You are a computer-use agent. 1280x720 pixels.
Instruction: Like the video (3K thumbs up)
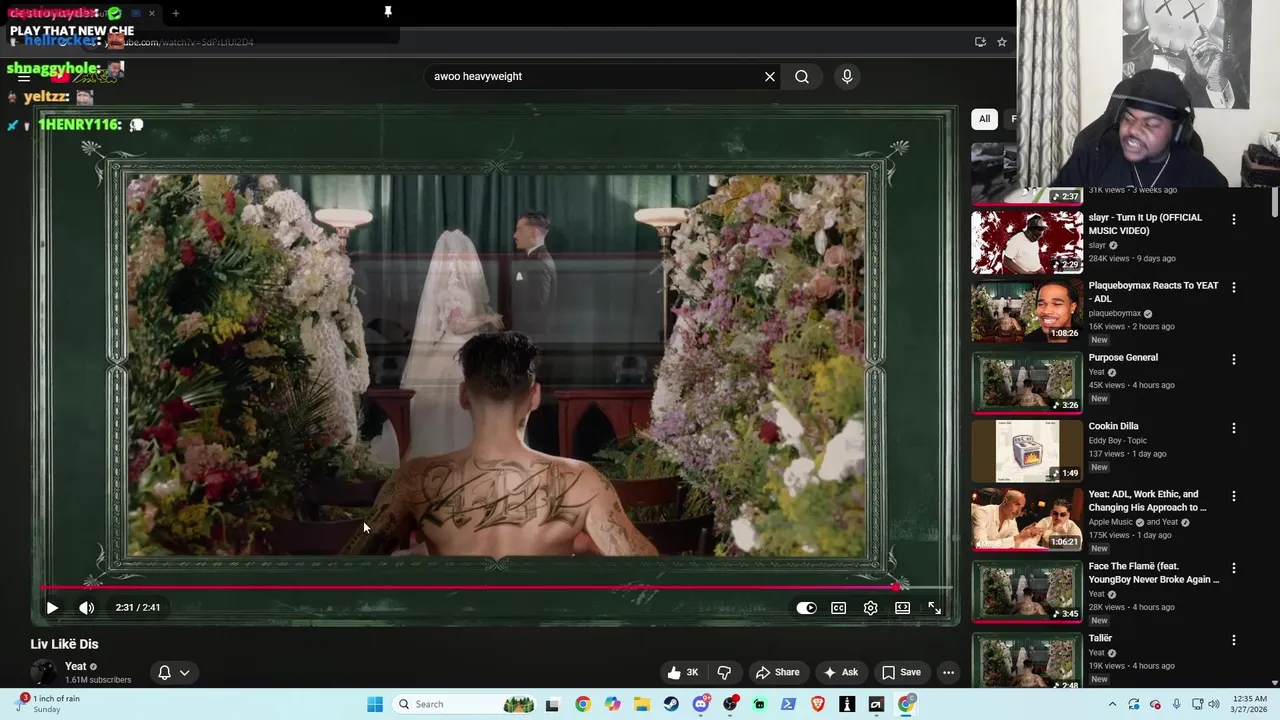[x=683, y=672]
